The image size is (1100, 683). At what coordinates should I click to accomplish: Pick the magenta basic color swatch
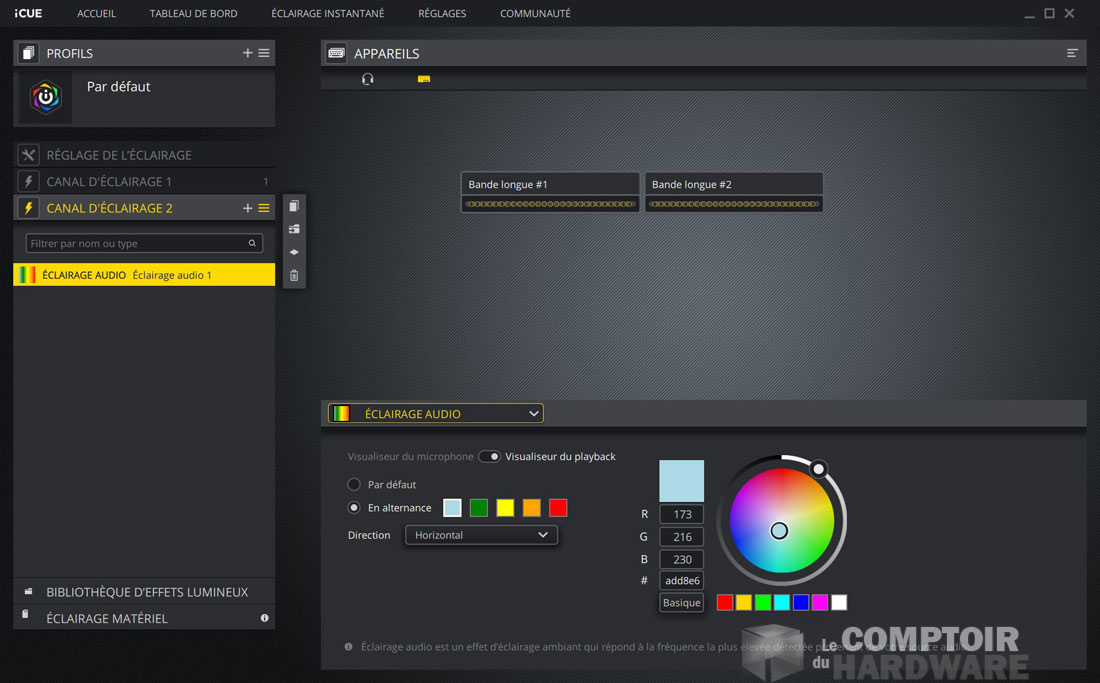point(820,602)
